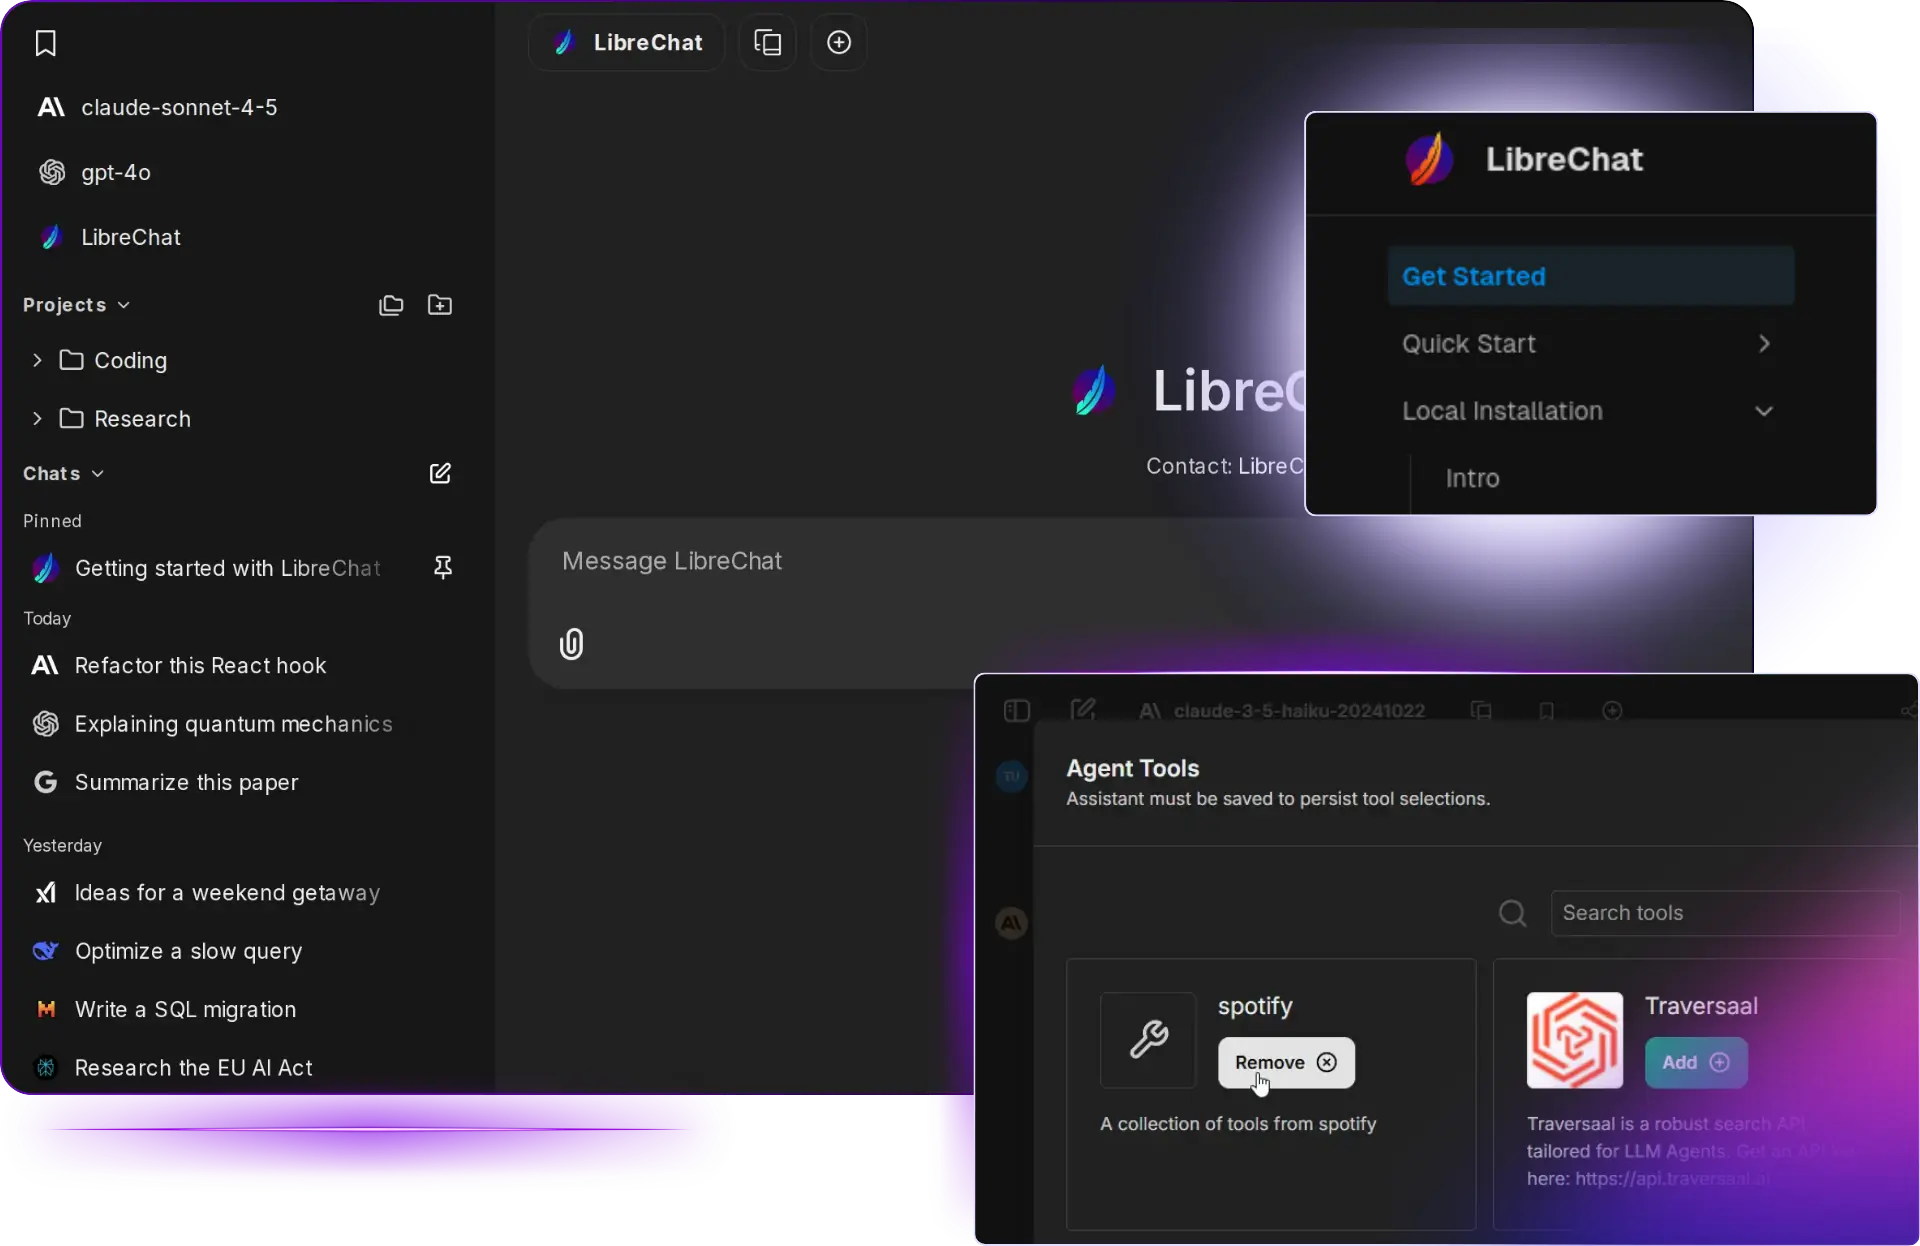Open the Coding project folder
1920x1246 pixels.
click(113, 360)
